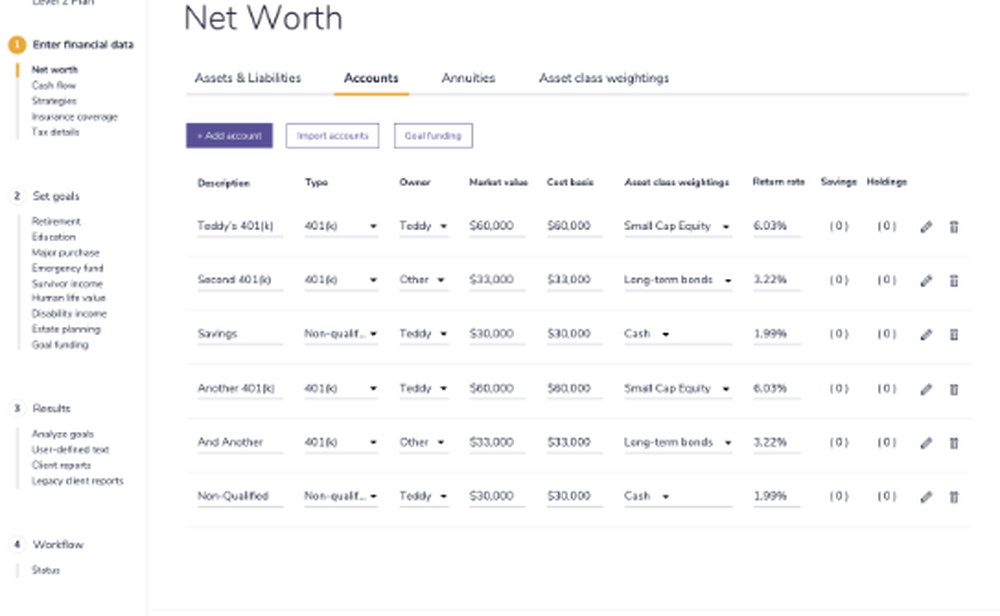Viewport: 1000px width, 616px height.
Task: Delete the Savings account row
Action: tap(953, 334)
